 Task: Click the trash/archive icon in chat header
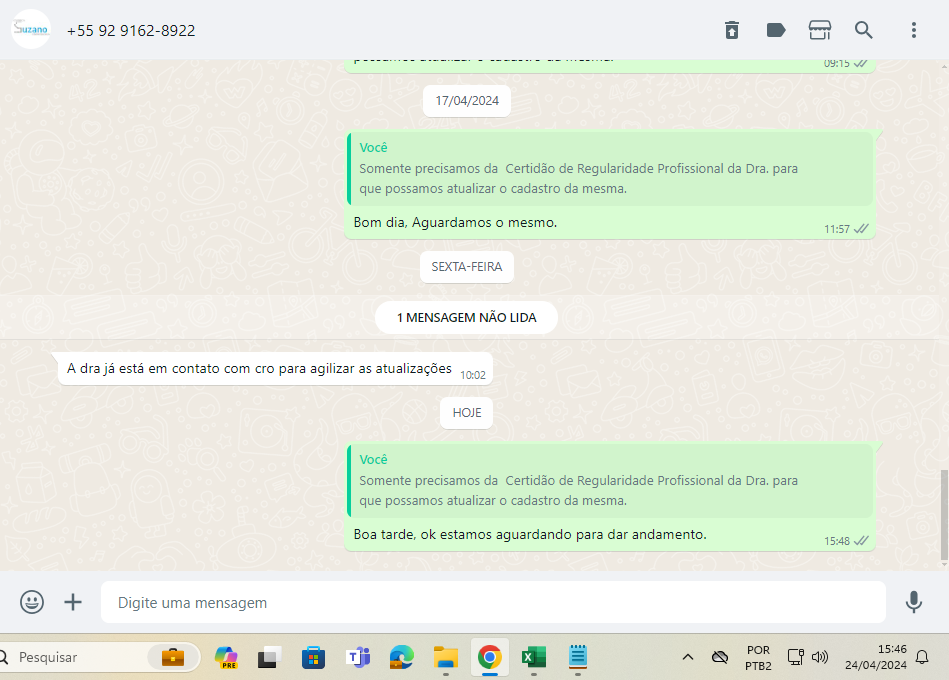[x=732, y=30]
